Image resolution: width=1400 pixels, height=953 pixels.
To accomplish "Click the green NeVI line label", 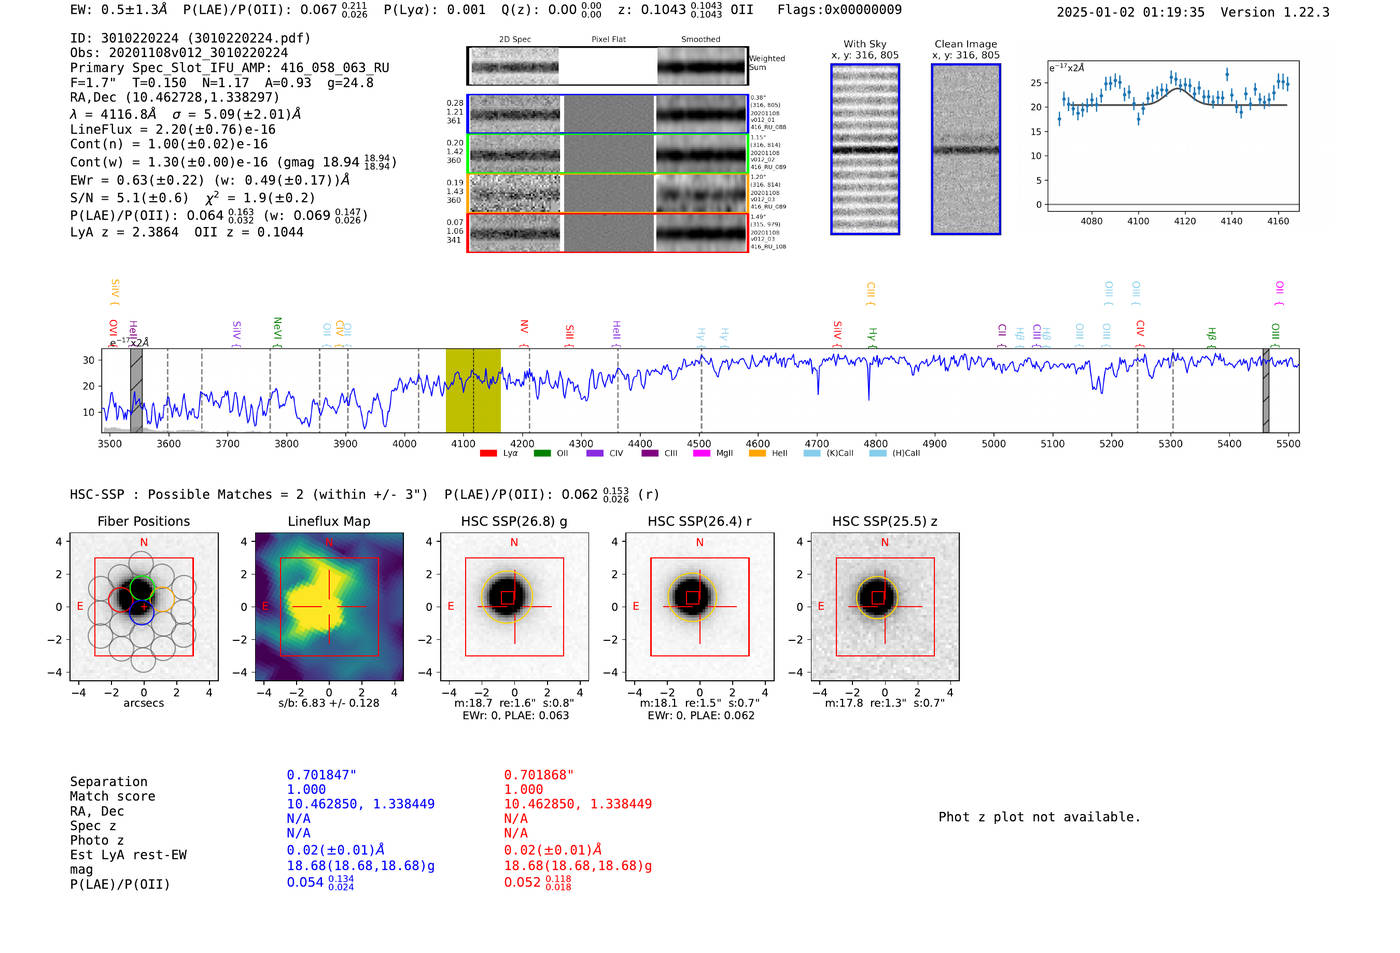I will tap(277, 331).
